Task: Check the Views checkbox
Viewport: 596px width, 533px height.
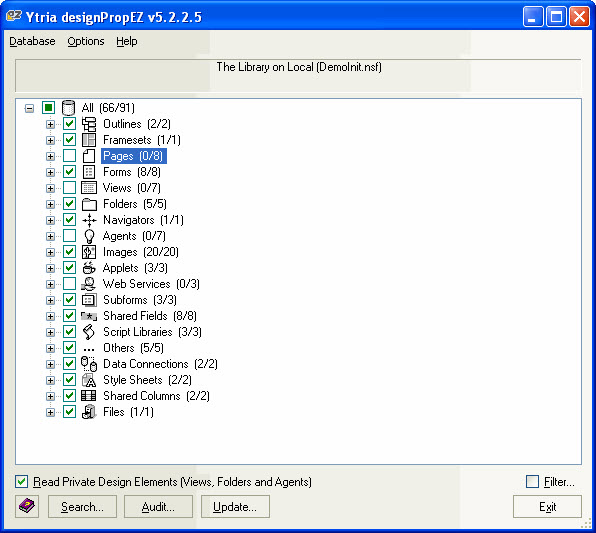Action: 69,188
